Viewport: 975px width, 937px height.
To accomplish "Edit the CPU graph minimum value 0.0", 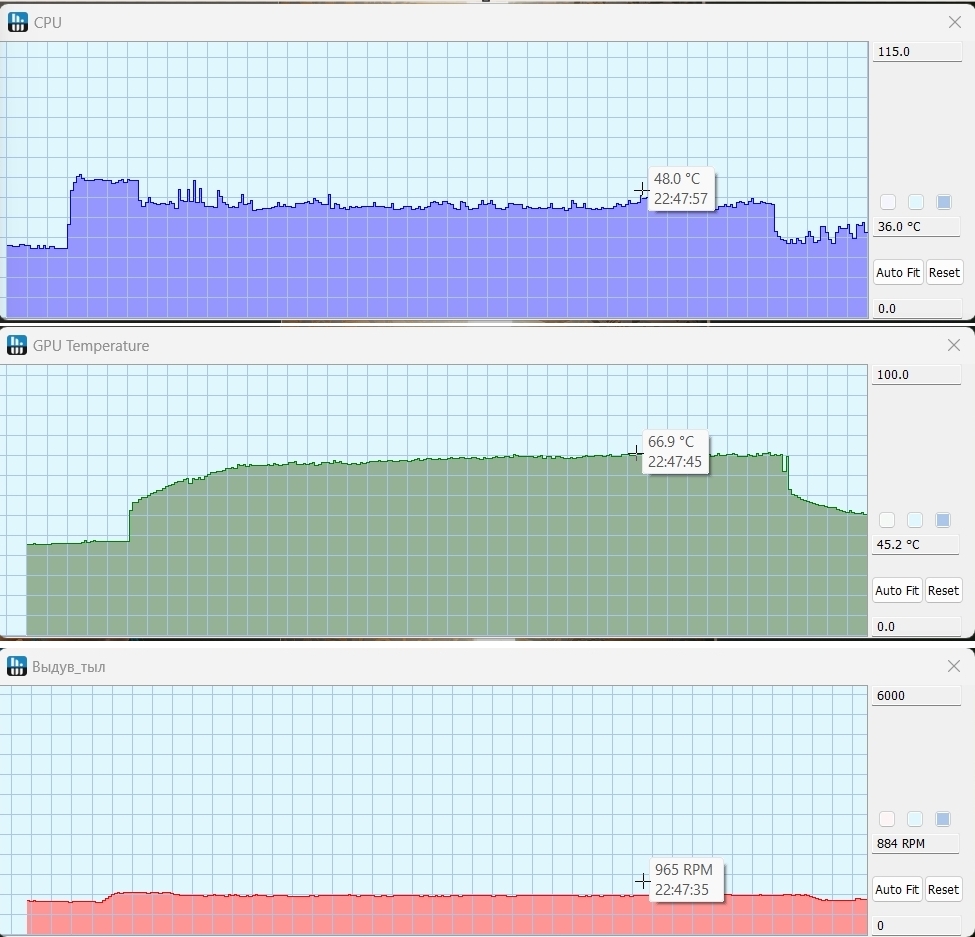I will [x=917, y=308].
